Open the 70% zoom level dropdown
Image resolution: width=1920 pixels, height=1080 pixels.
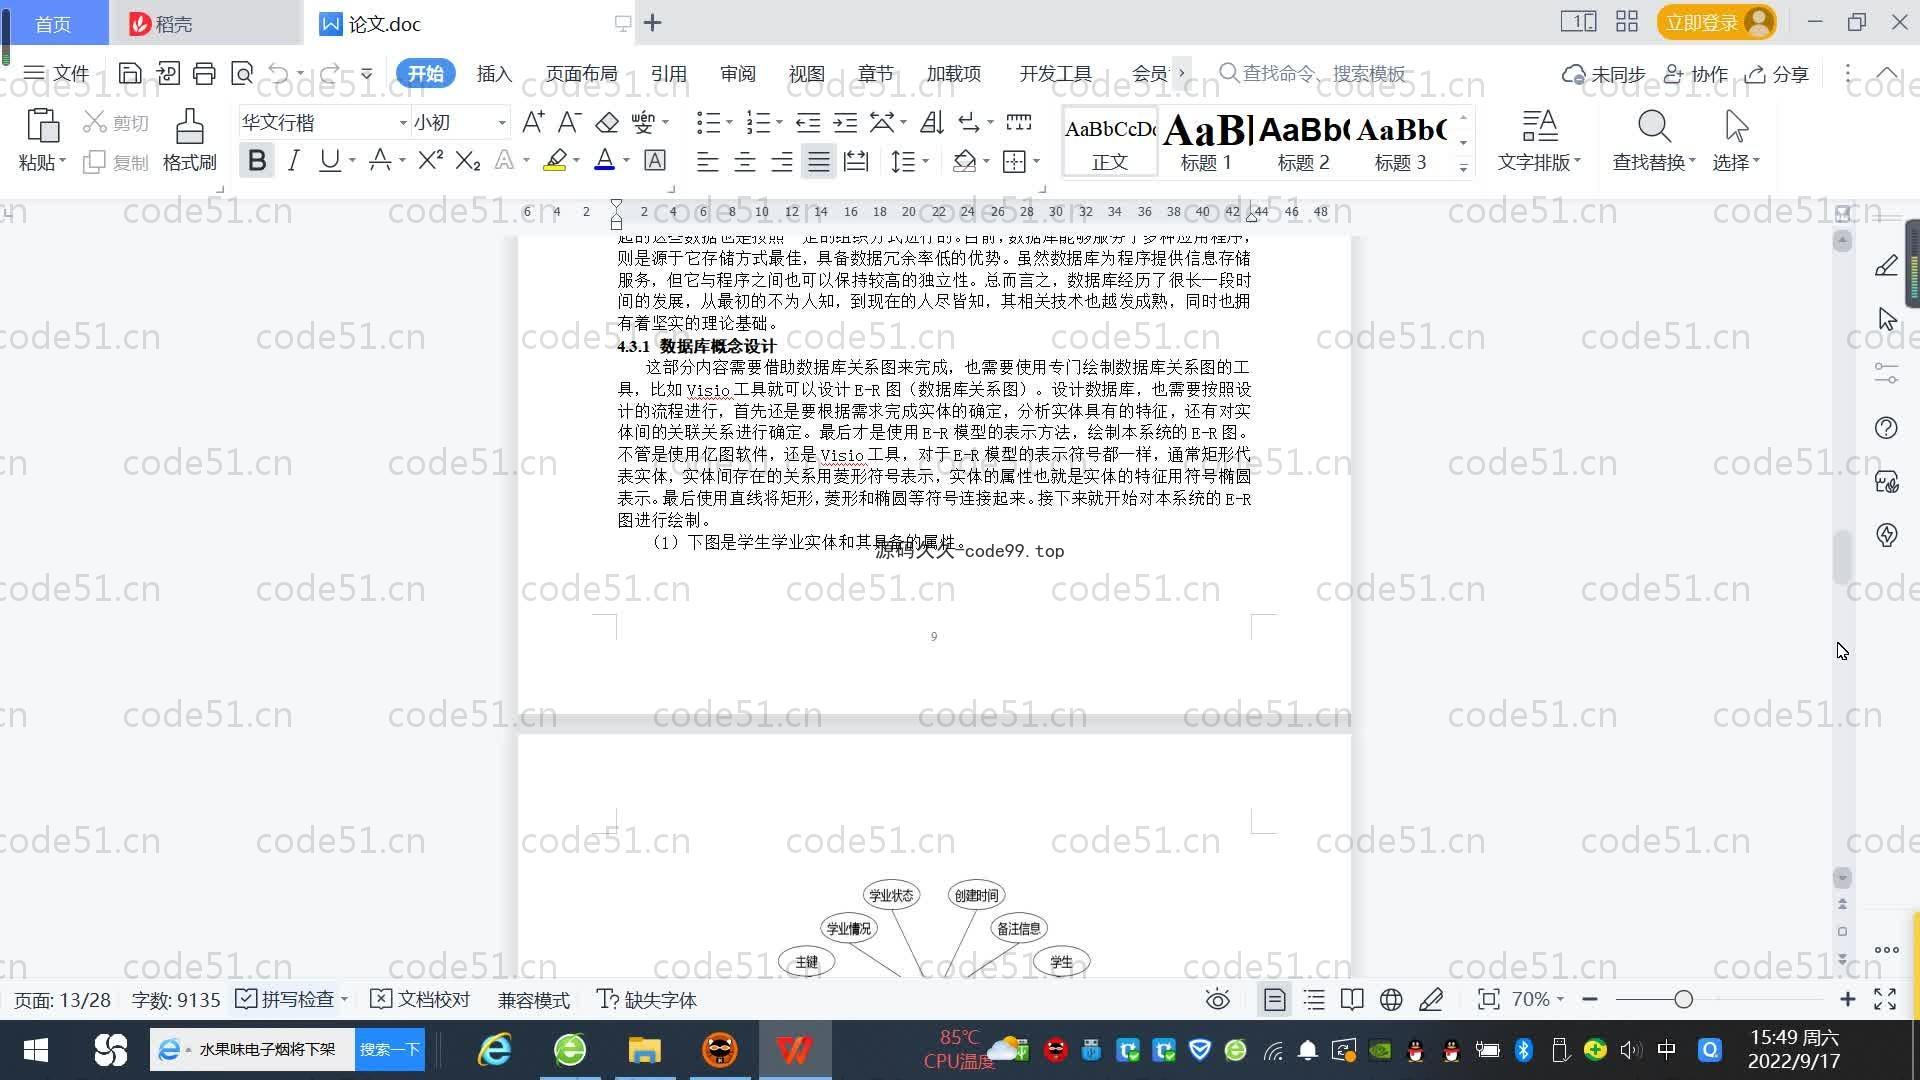click(x=1538, y=999)
